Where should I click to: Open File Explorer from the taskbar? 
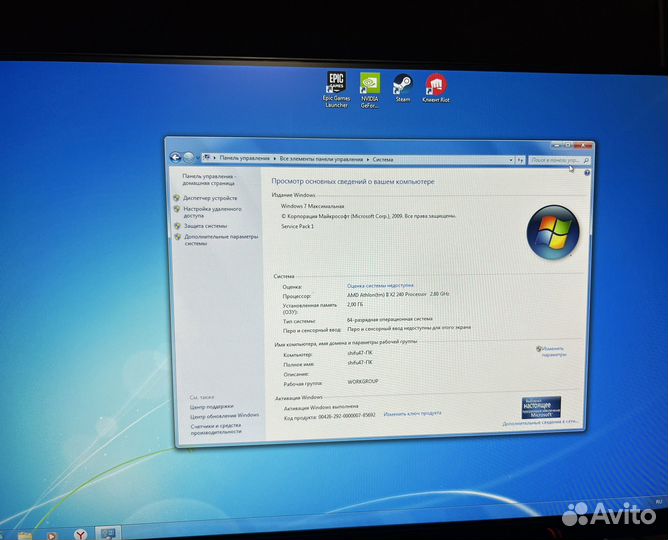pyautogui.click(x=25, y=535)
